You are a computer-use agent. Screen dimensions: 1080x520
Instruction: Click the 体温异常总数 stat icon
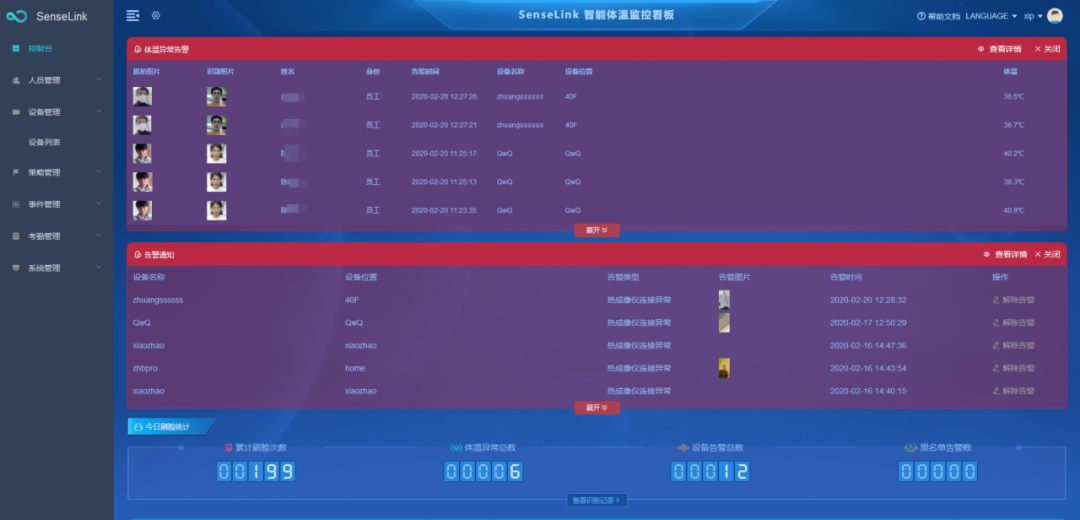click(x=457, y=448)
